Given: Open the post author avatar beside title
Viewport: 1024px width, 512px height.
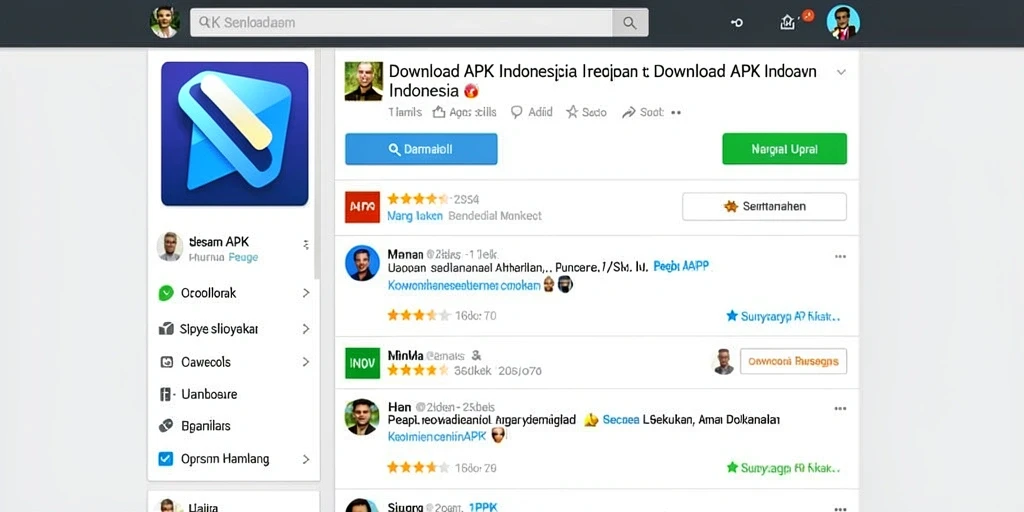Looking at the screenshot, I should tap(363, 81).
